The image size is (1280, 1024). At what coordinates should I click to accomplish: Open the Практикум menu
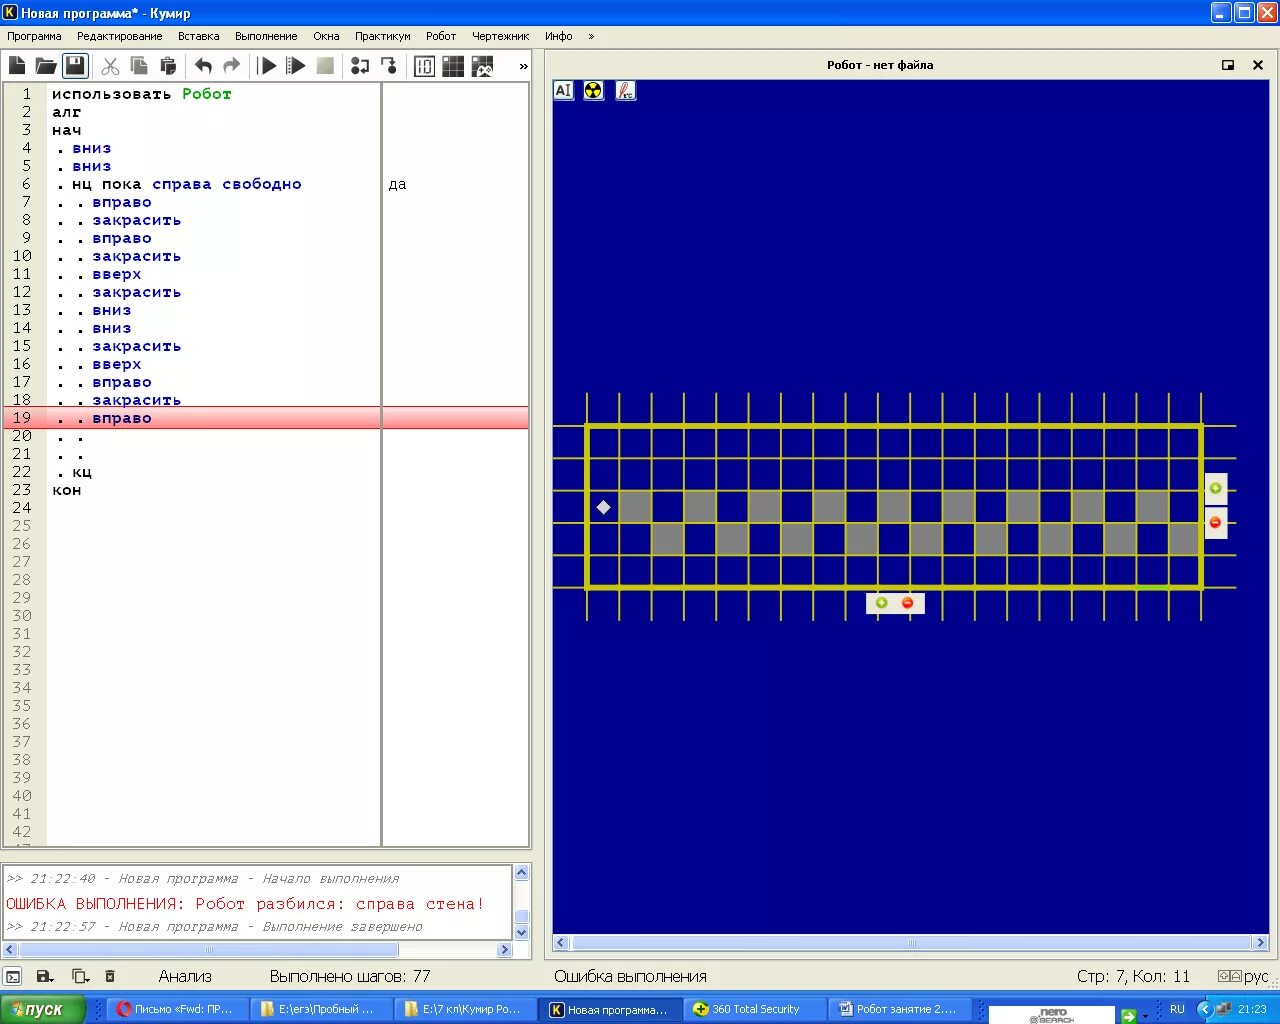[382, 36]
